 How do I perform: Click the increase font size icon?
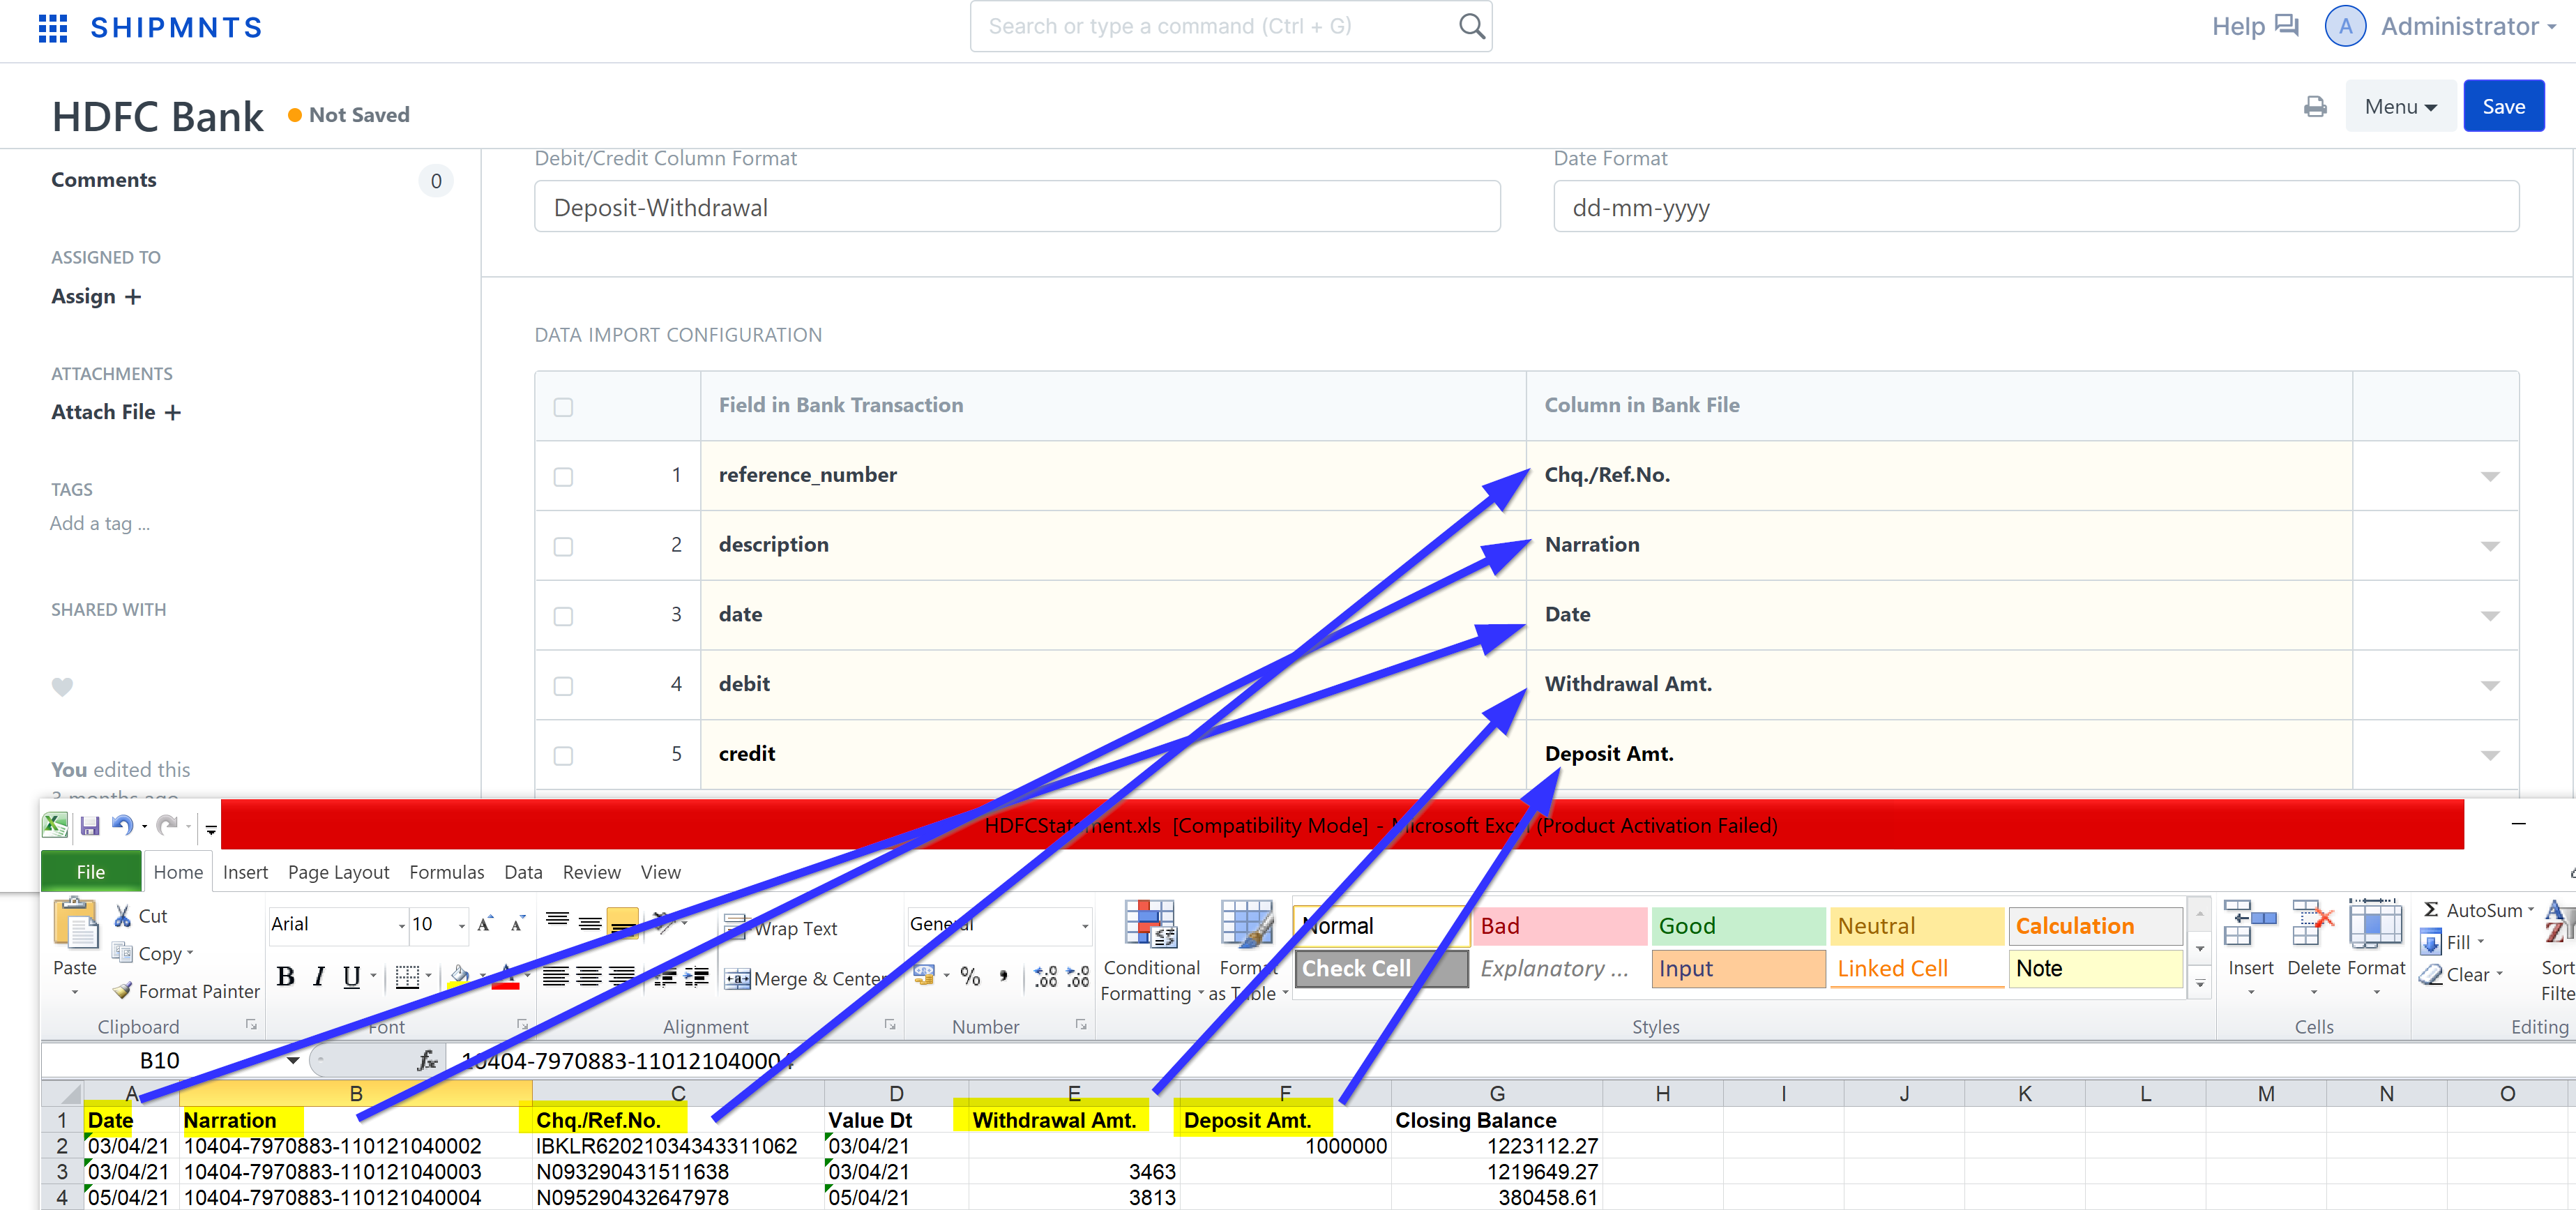[x=485, y=924]
